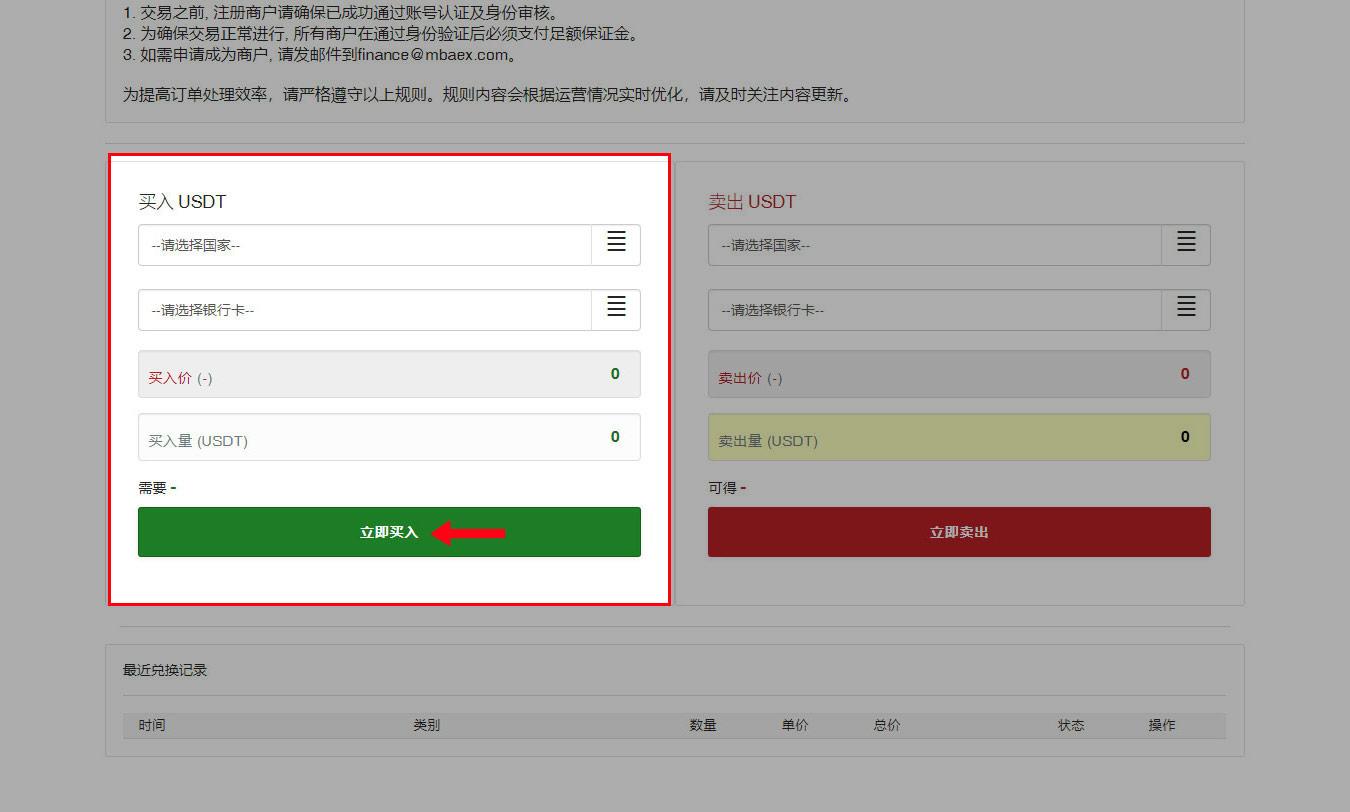
Task: Click the 需要 label under buy amount
Action: coord(152,488)
